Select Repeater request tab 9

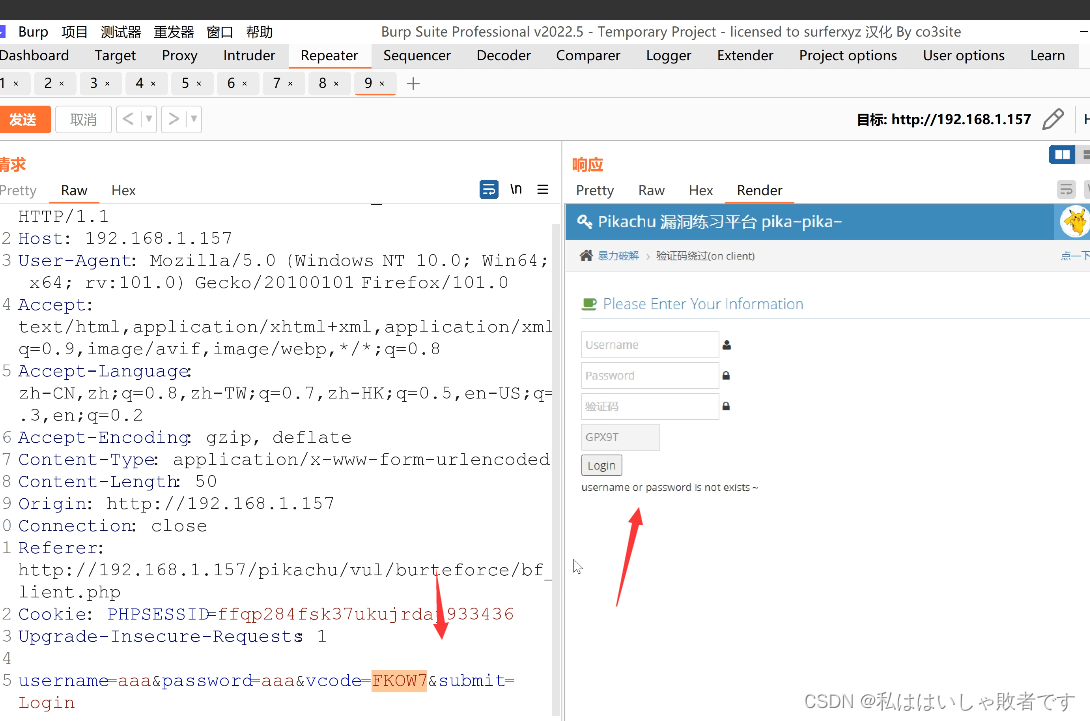(x=368, y=83)
